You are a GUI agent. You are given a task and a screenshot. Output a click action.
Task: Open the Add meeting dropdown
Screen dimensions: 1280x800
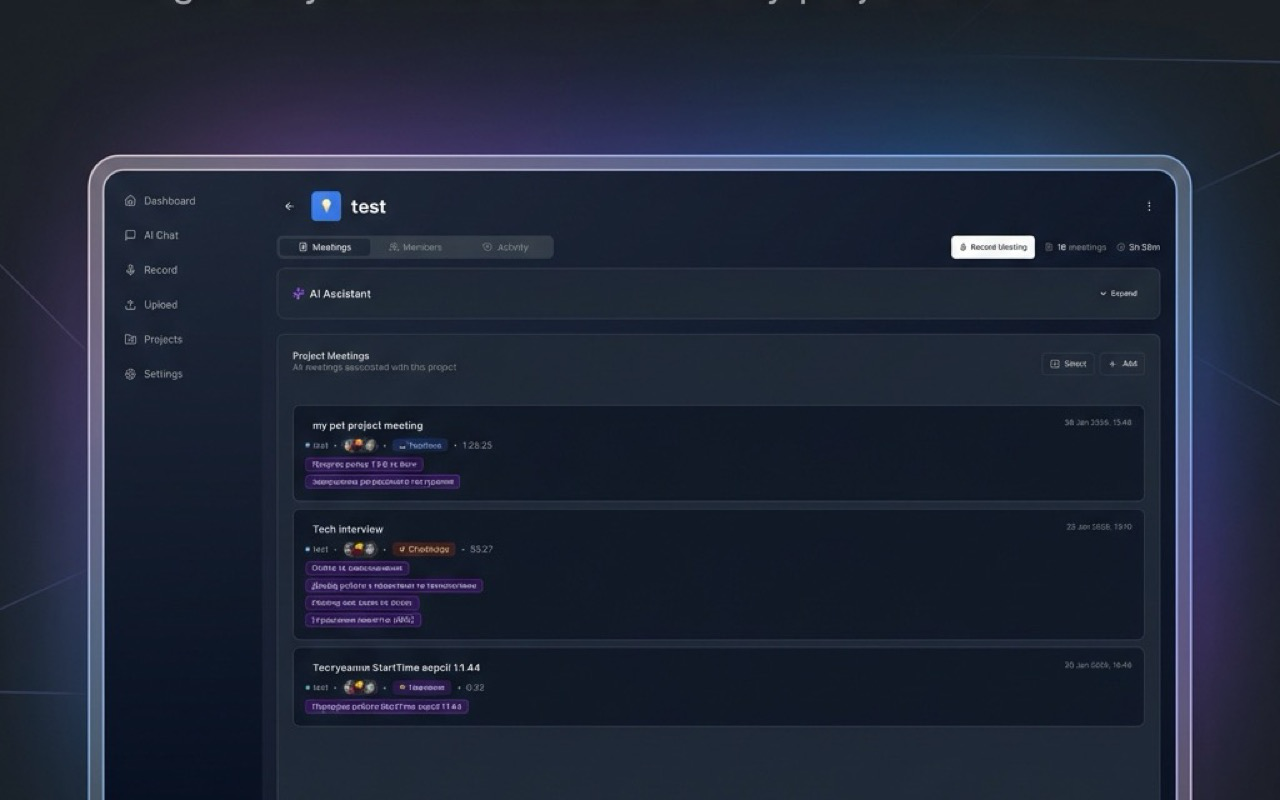(1122, 363)
